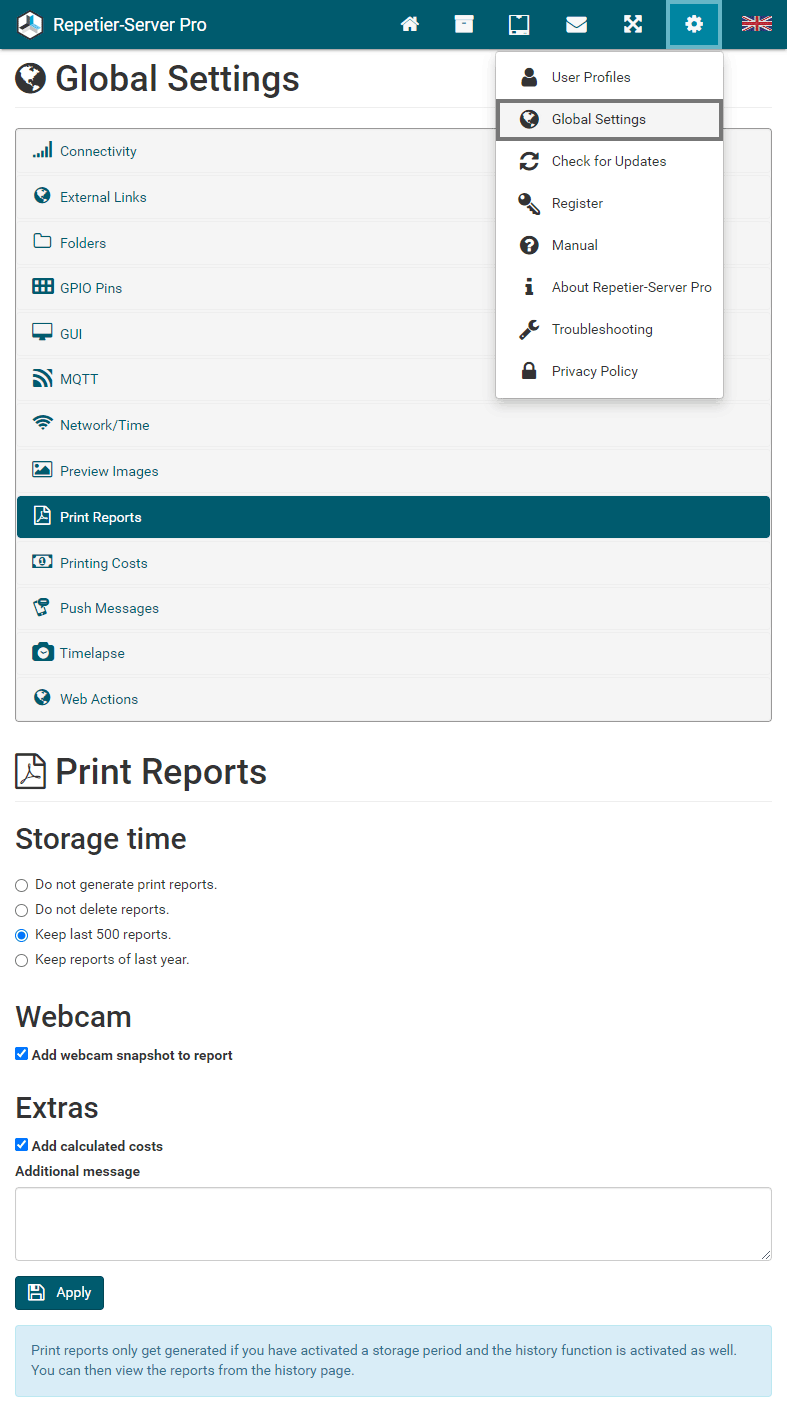The width and height of the screenshot is (787, 1417).
Task: Select Check for Updates menu entry
Action: (x=608, y=161)
